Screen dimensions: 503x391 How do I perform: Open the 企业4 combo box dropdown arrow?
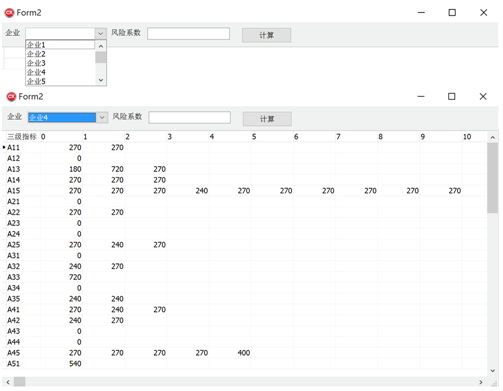tap(102, 117)
